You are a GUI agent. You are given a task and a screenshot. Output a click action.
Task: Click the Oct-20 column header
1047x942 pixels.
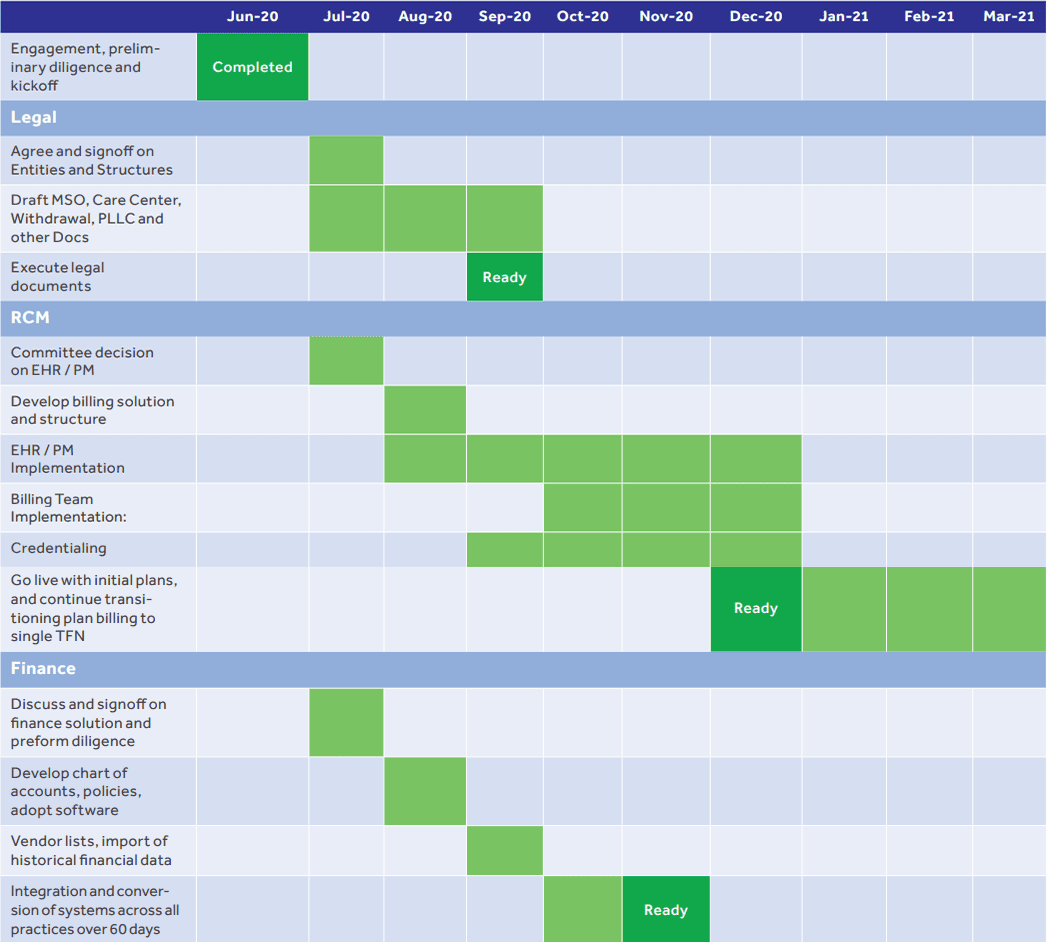pos(582,16)
